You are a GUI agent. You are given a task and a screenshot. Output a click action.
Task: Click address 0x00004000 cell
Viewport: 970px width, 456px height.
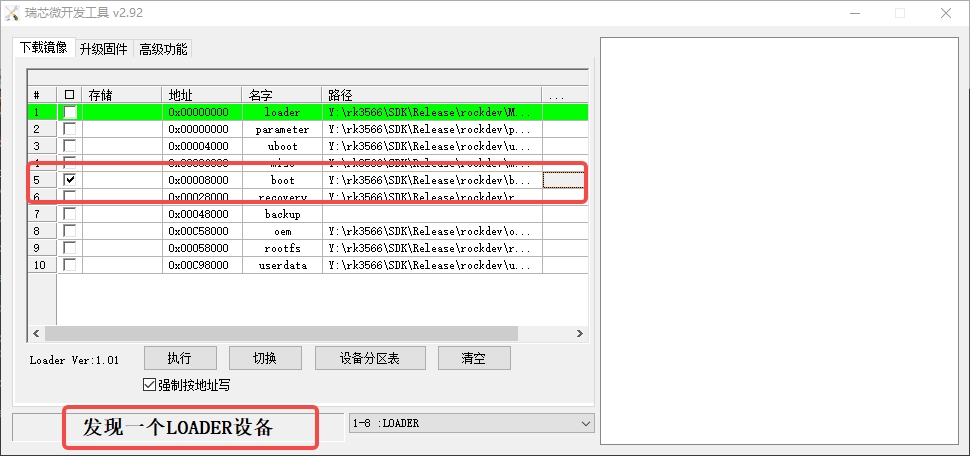(202, 146)
